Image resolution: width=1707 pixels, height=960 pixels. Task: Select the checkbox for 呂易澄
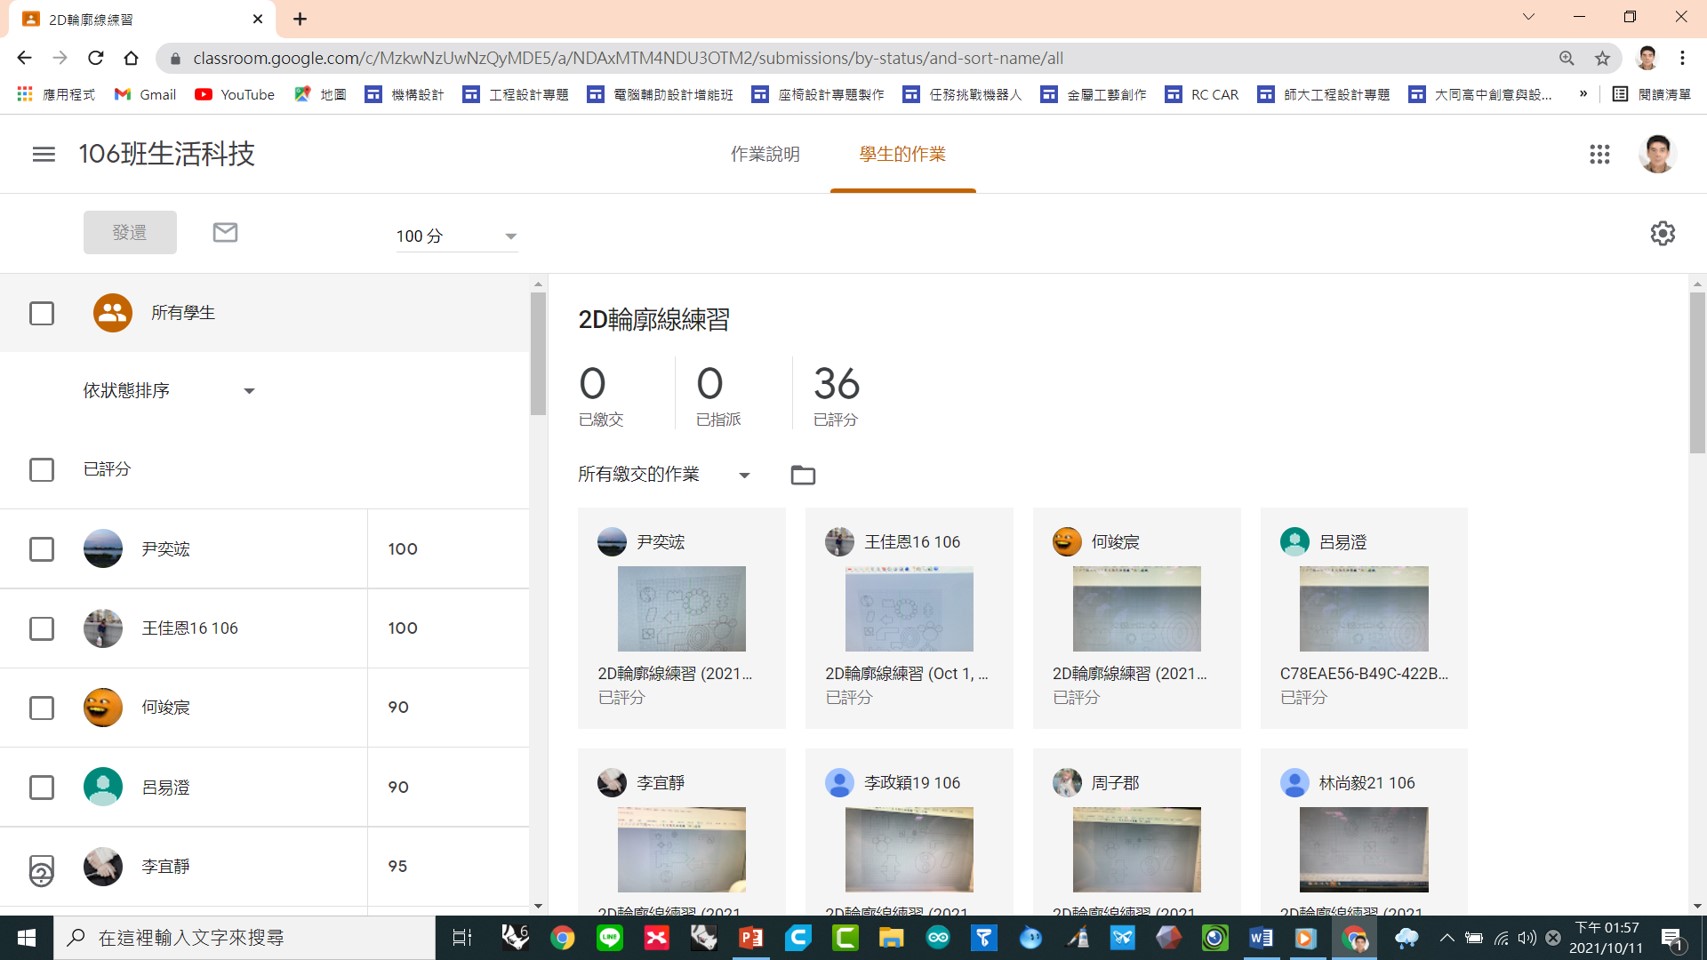42,787
